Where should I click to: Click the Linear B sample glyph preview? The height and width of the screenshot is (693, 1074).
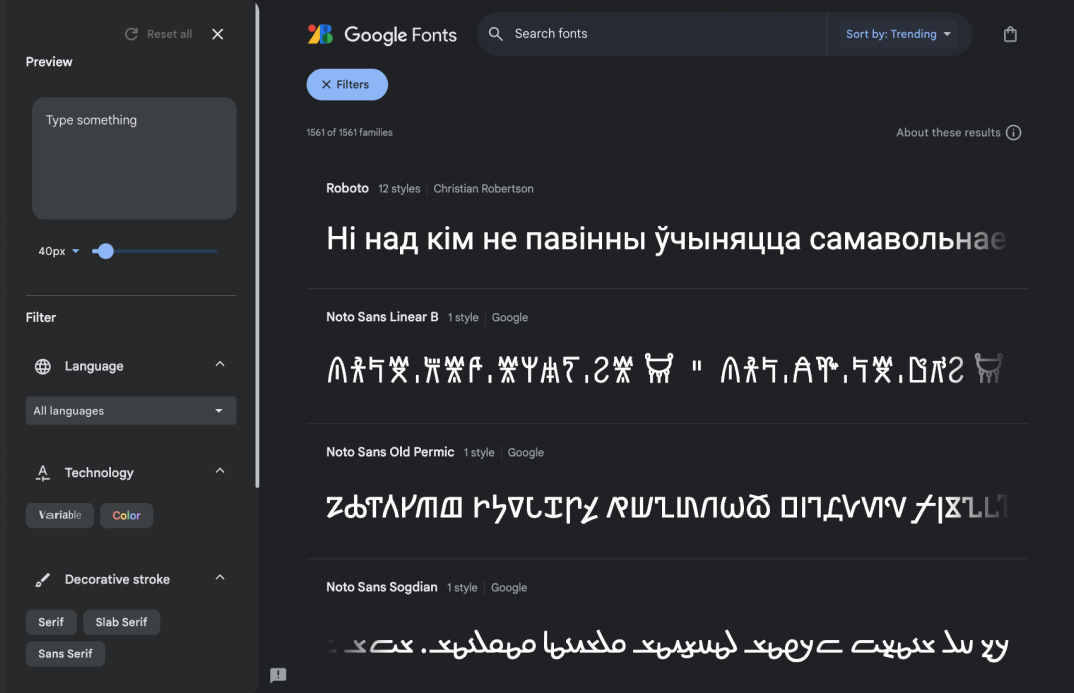664,369
